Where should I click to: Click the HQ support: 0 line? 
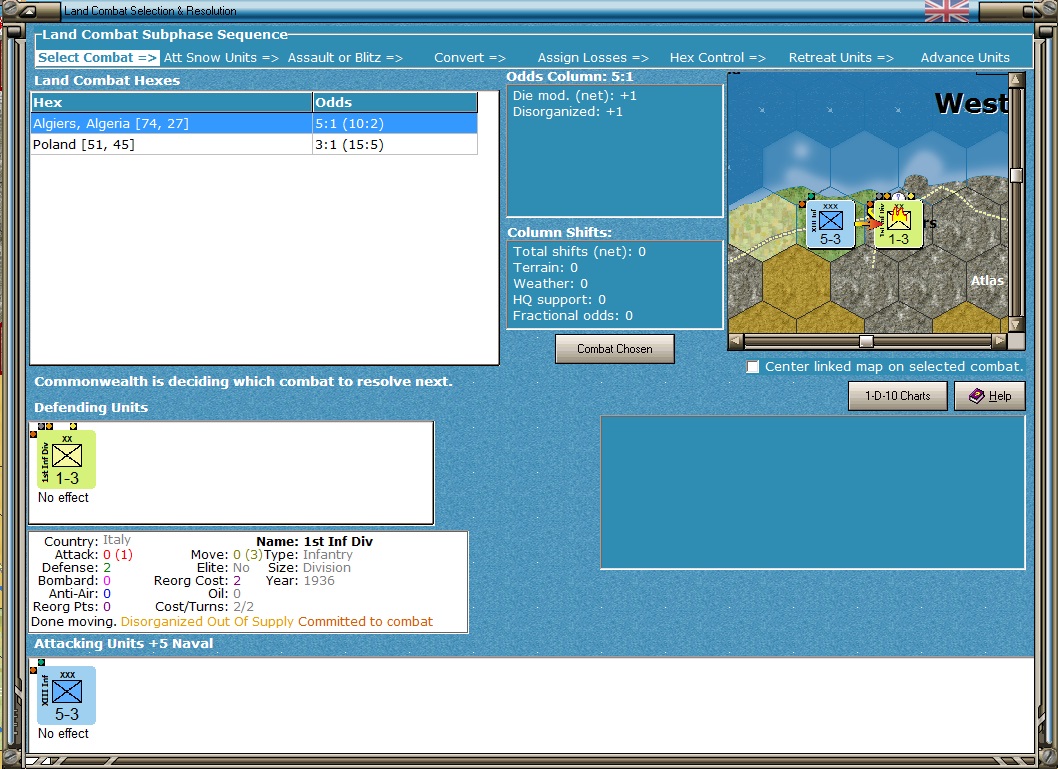click(x=559, y=300)
